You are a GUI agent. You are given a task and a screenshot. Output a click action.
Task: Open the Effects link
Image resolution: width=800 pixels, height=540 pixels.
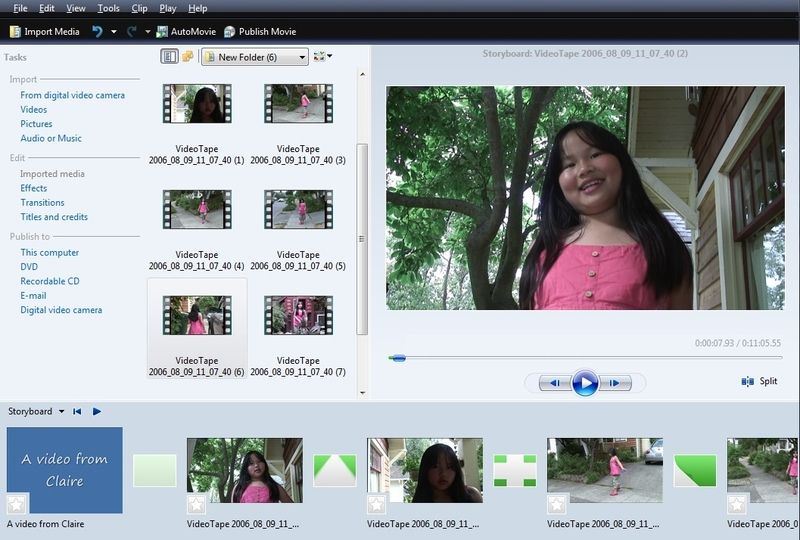click(34, 188)
